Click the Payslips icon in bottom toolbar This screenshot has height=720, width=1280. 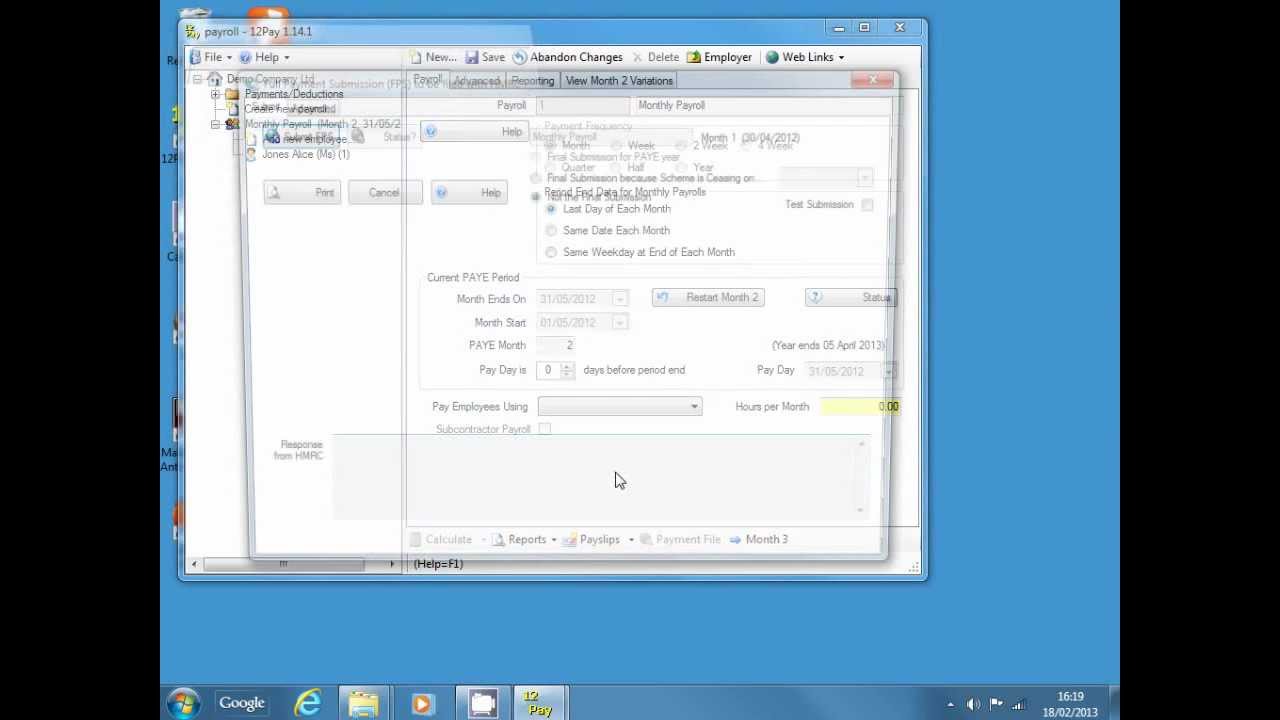(x=569, y=539)
